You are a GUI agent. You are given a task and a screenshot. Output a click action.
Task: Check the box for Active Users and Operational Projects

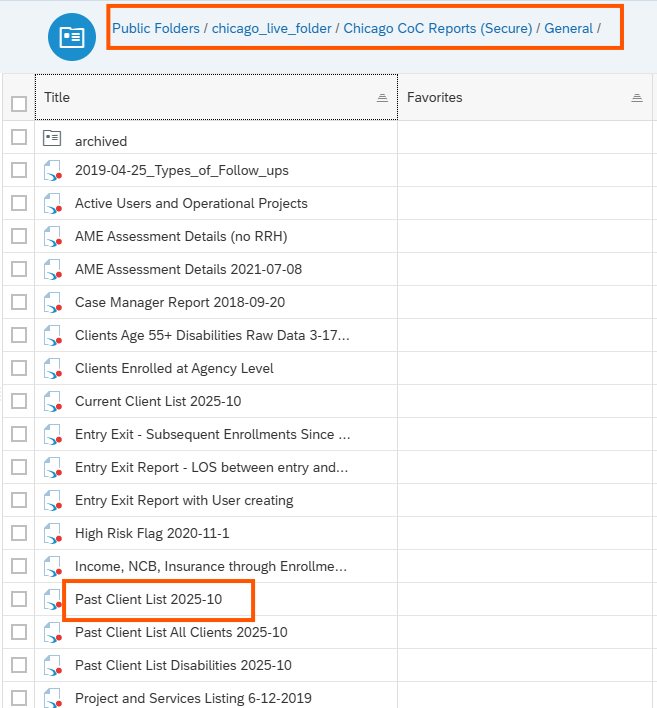[19, 203]
